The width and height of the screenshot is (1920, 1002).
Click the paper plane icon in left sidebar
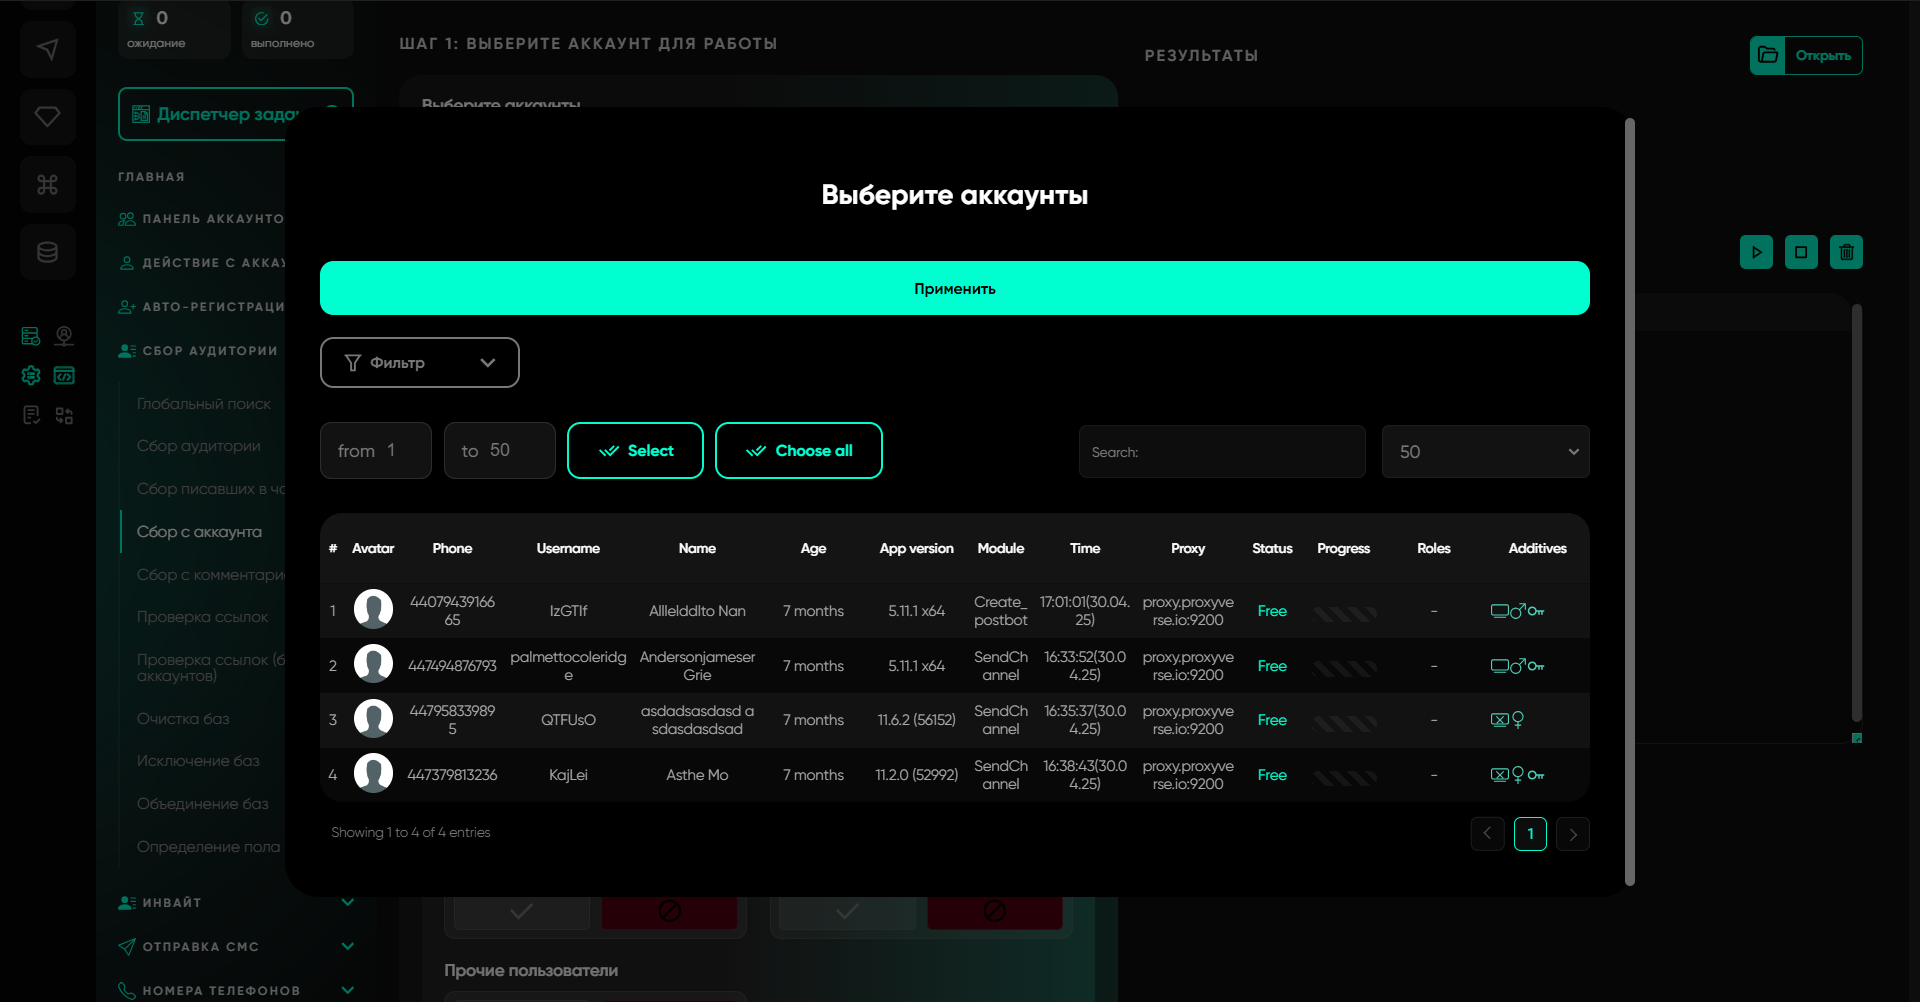click(x=47, y=49)
